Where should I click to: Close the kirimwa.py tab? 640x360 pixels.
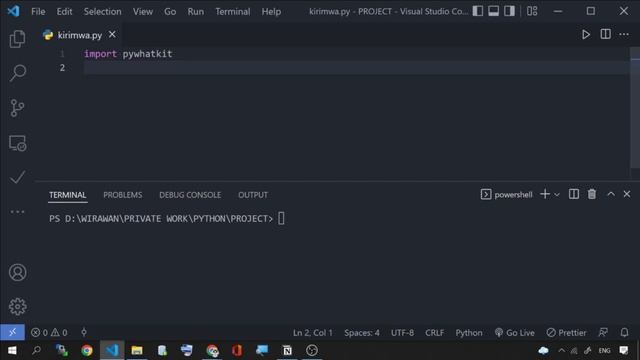(112, 35)
